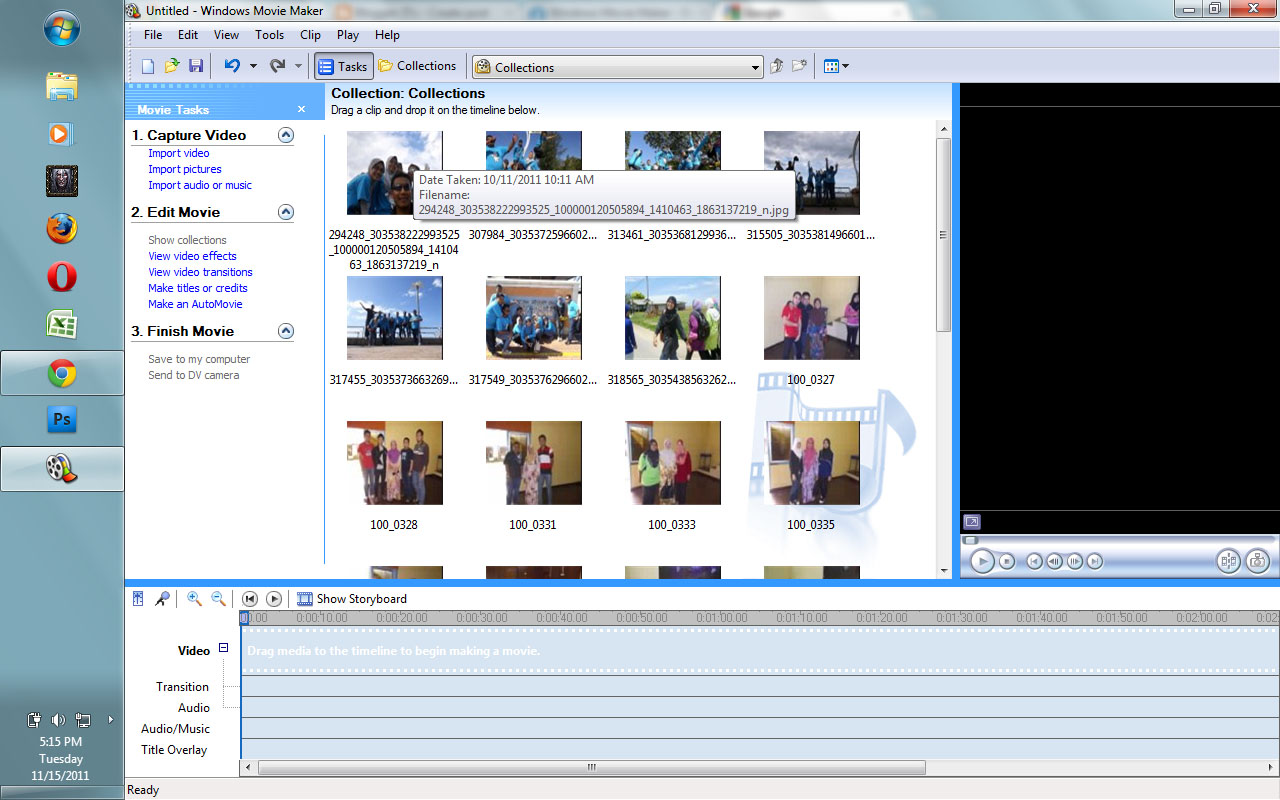Go up one collection level
The width and height of the screenshot is (1280, 800).
click(777, 66)
